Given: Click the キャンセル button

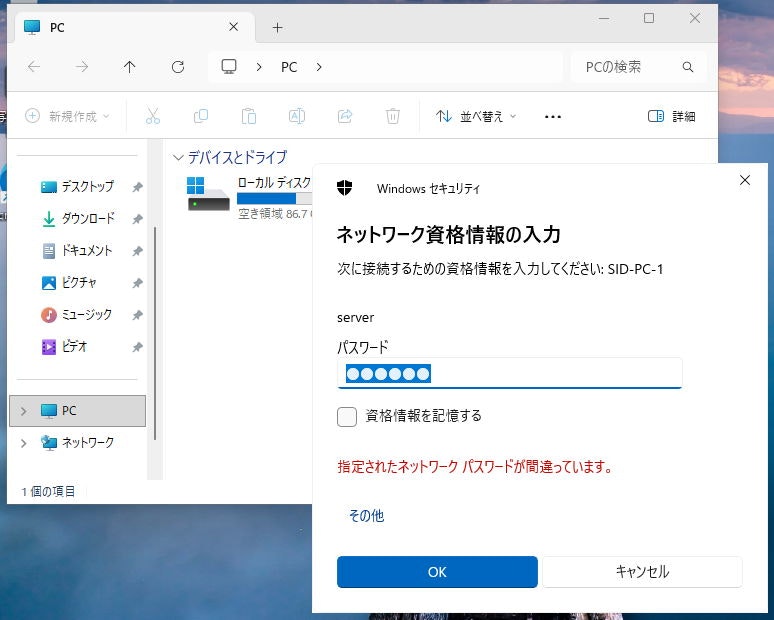Looking at the screenshot, I should pos(642,572).
